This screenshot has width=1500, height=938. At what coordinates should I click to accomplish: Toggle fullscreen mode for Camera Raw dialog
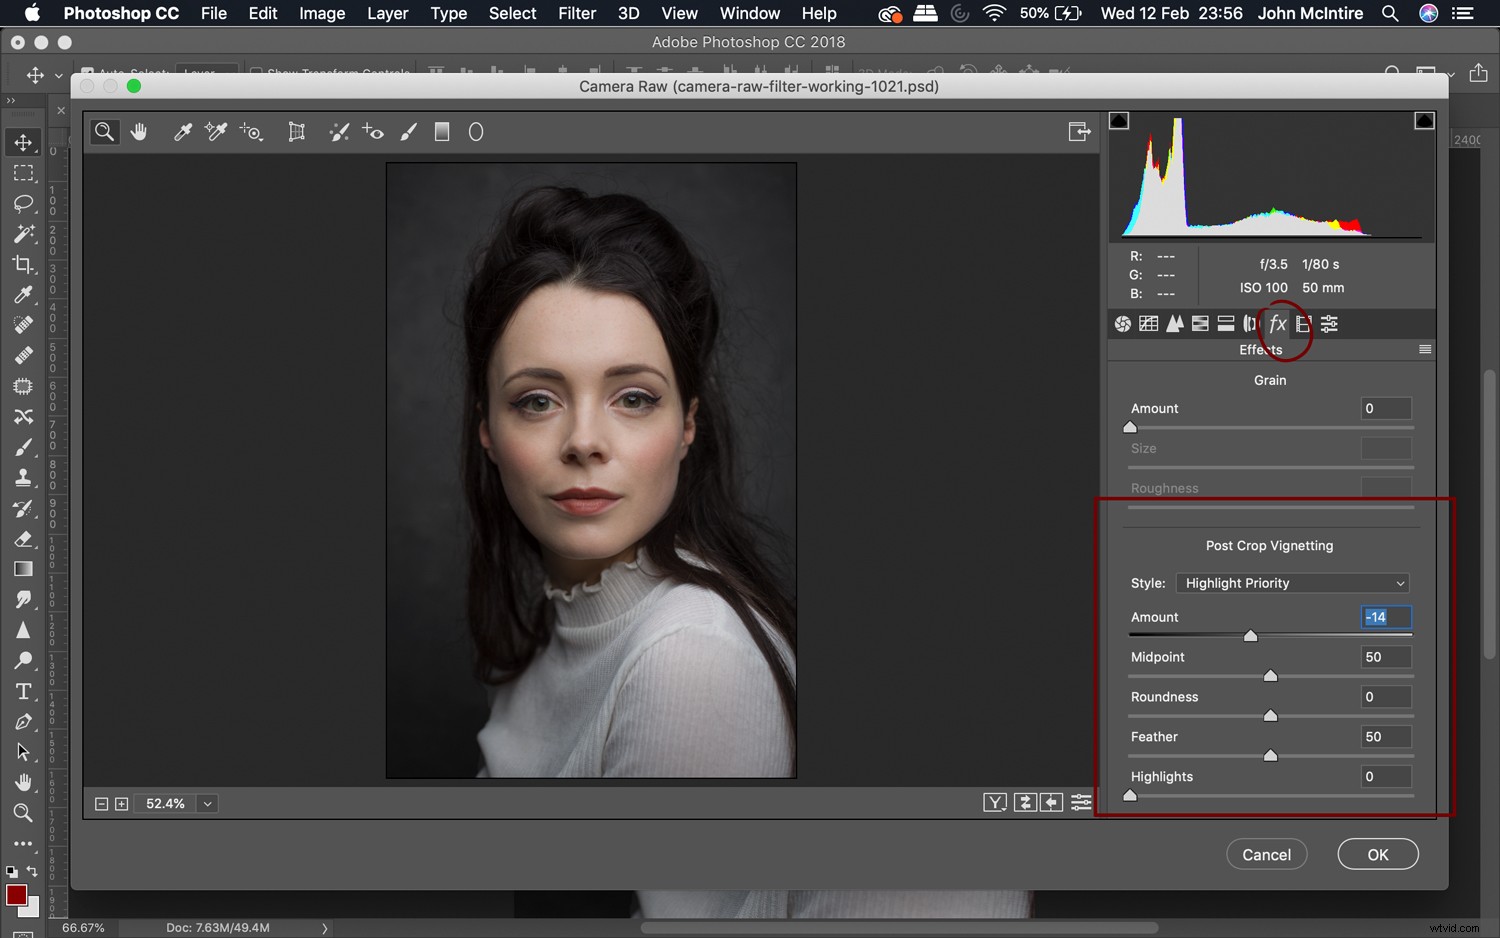[x=1080, y=131]
